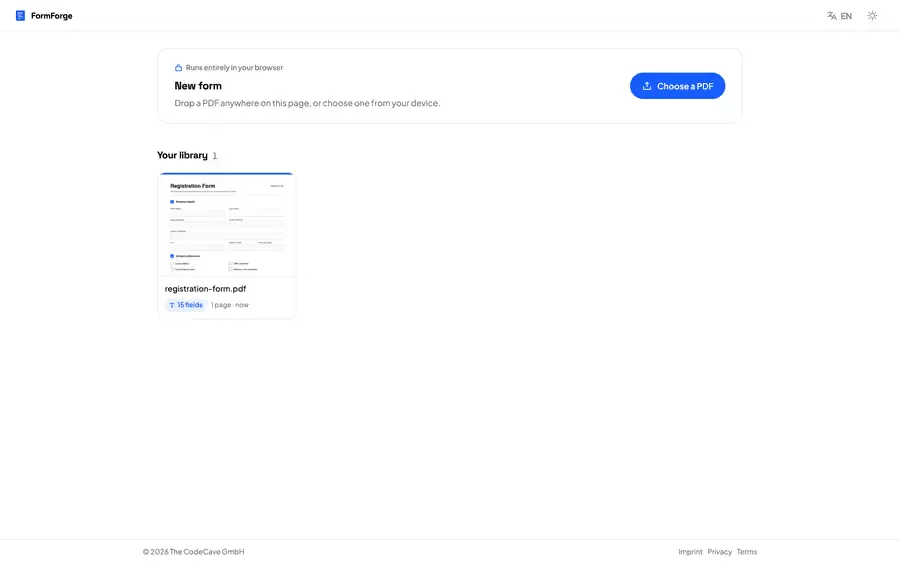
Task: Click the © 2026 The CodeCave GmbH text
Action: 193,552
